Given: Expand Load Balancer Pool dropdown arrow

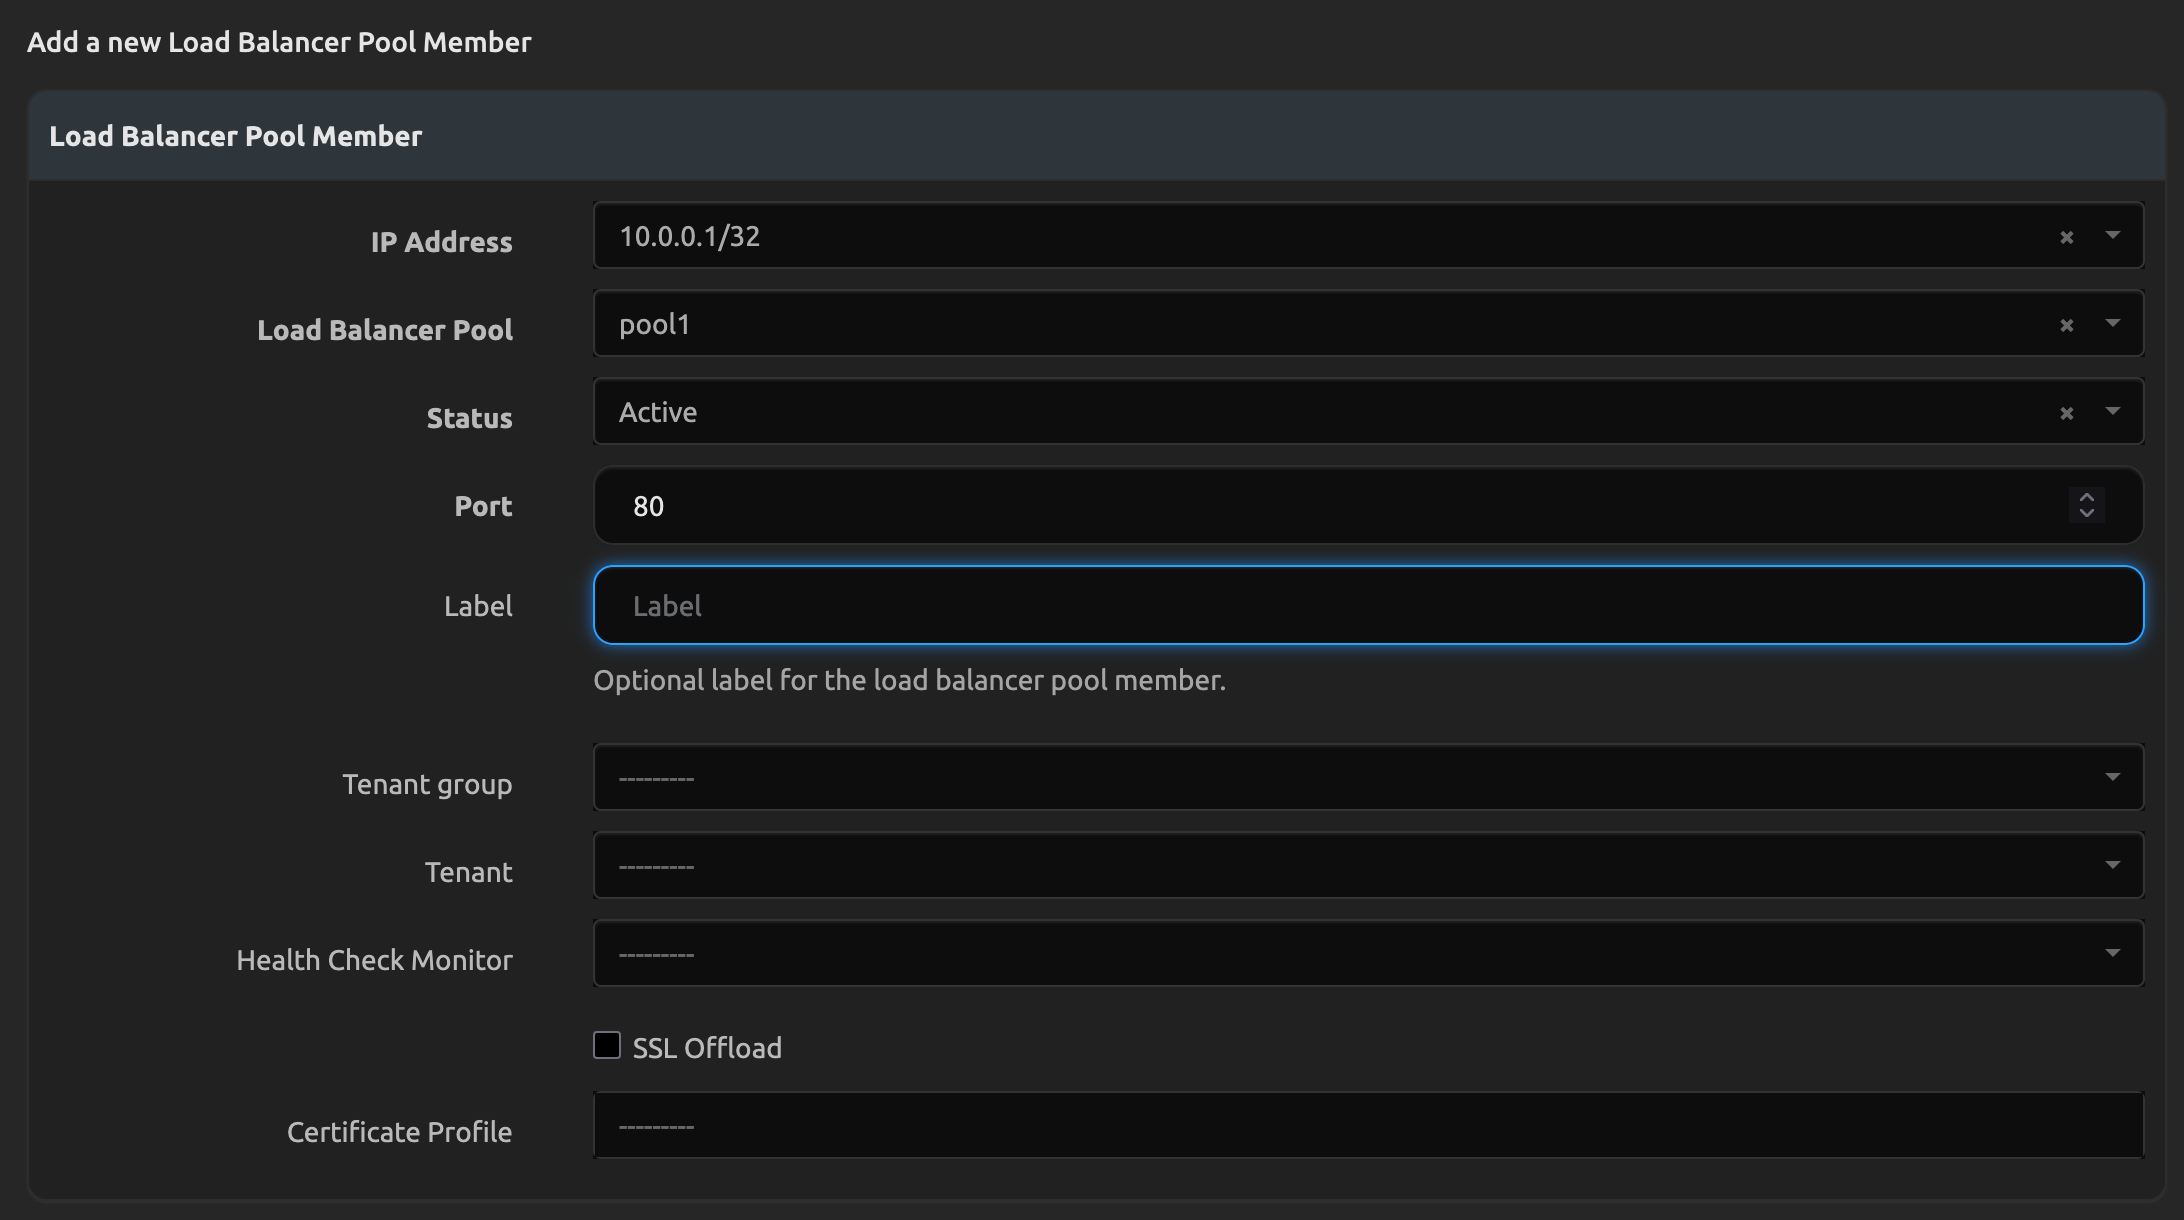Looking at the screenshot, I should pos(2112,324).
